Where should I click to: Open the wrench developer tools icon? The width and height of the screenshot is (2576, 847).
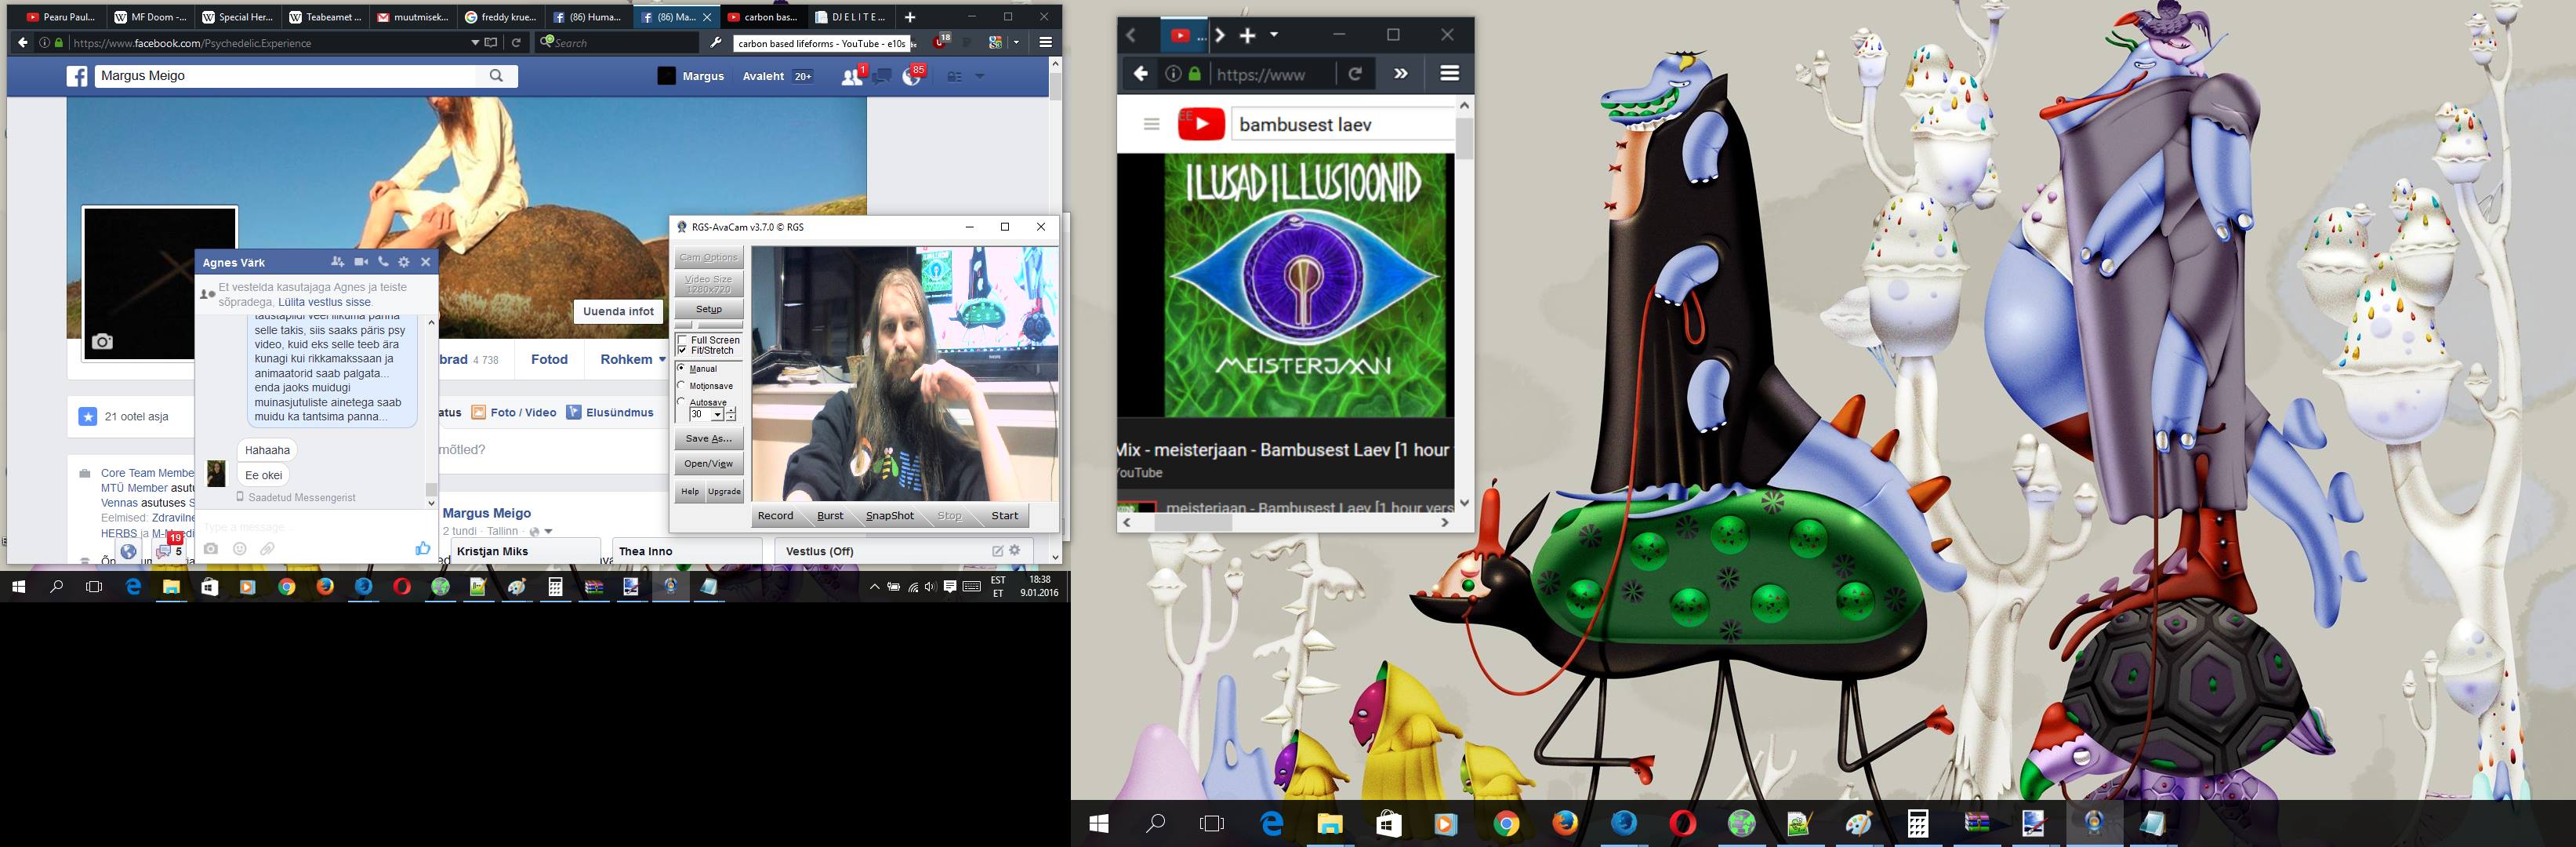(x=716, y=43)
